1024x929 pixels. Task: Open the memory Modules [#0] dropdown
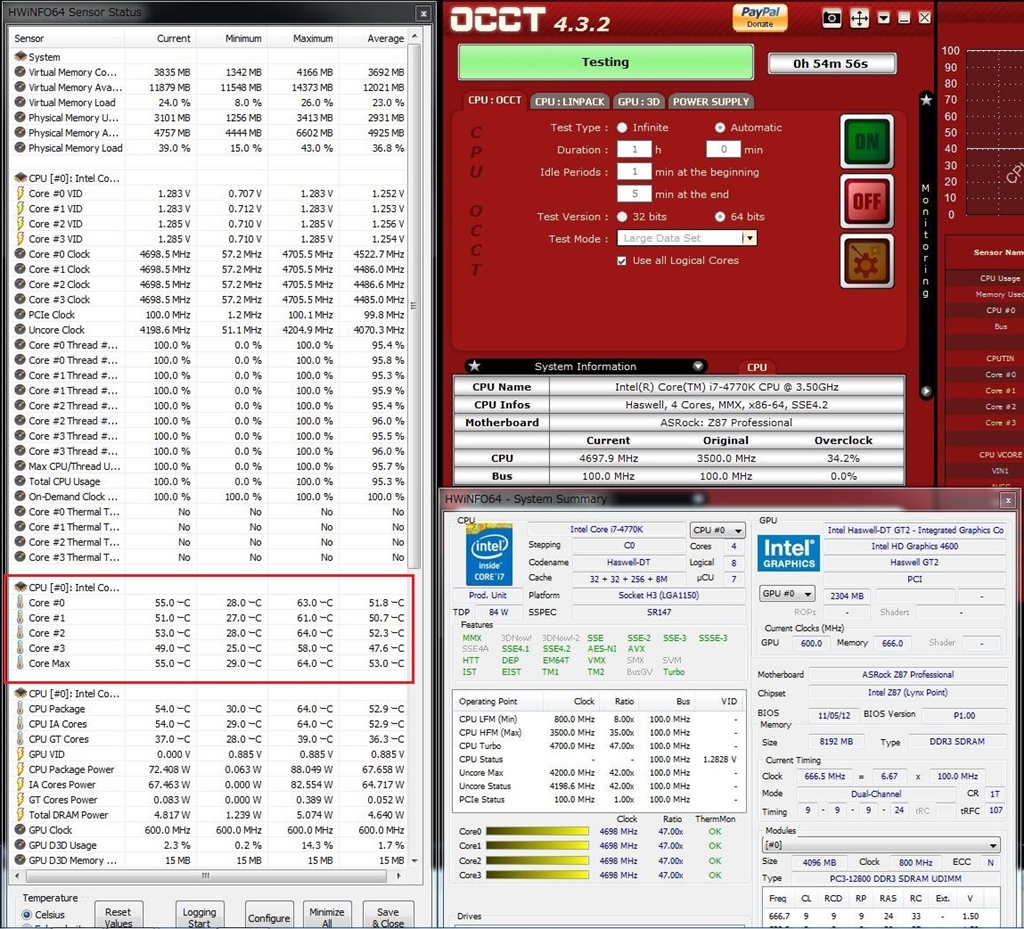881,845
